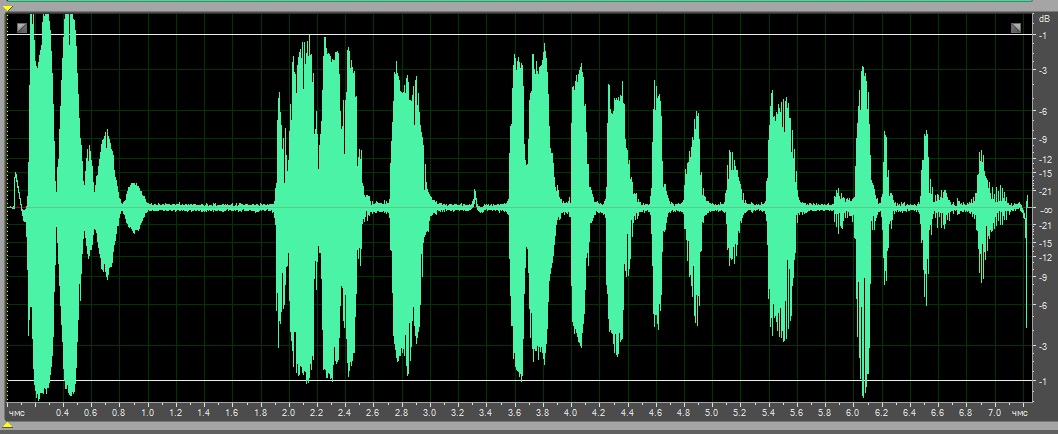Image resolution: width=1058 pixels, height=434 pixels.
Task: Click the silent gap near 1.4 seconds
Action: click(204, 208)
